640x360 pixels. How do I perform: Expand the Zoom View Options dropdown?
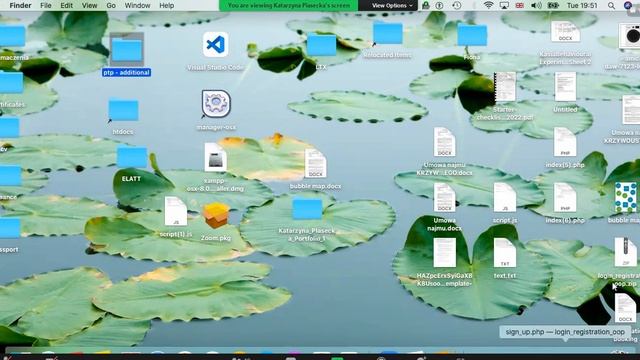[x=392, y=5]
